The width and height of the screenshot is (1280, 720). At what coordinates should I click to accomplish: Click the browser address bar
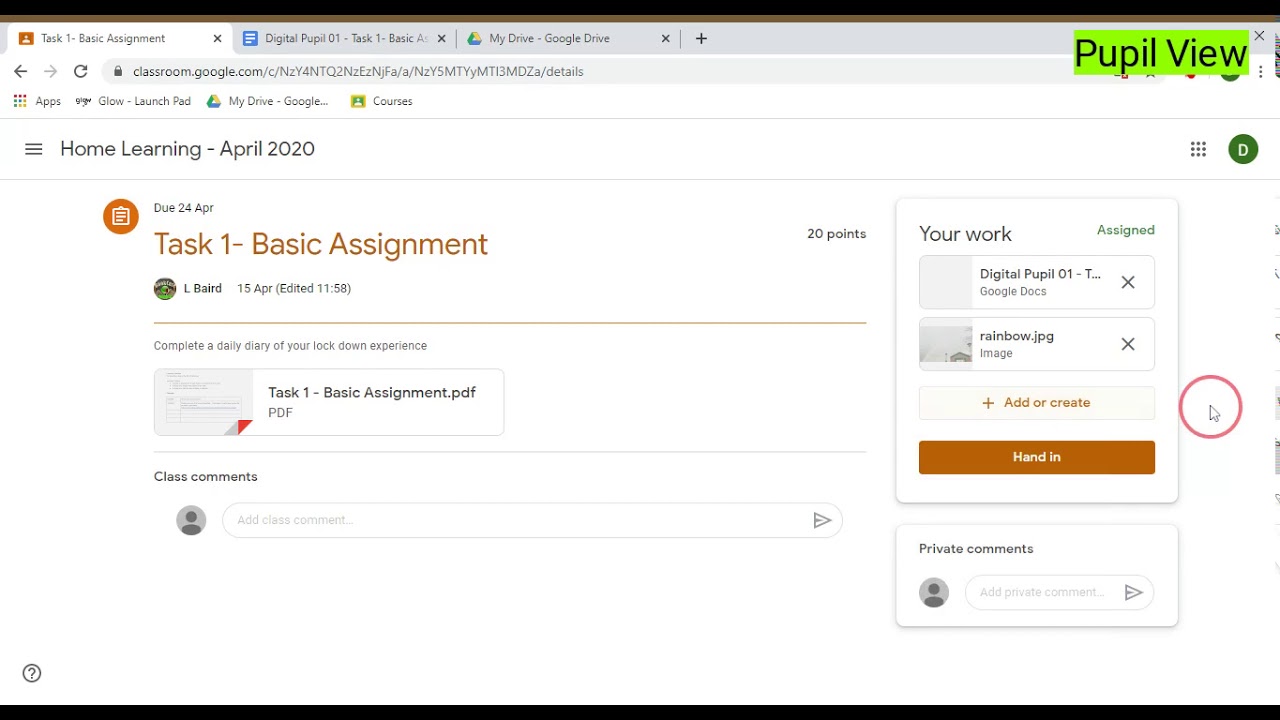(x=600, y=71)
